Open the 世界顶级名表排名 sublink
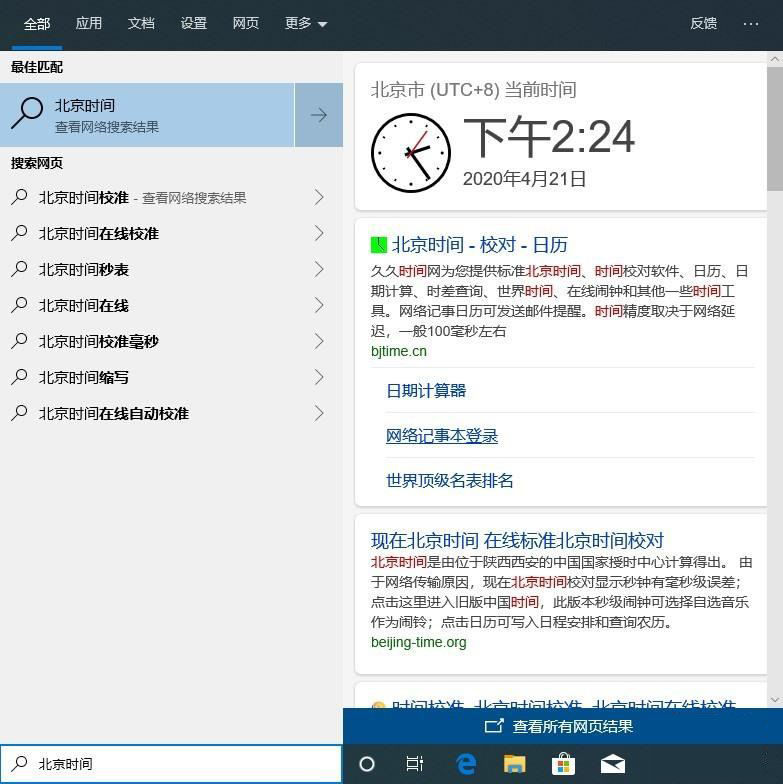The image size is (783, 784). click(x=450, y=480)
